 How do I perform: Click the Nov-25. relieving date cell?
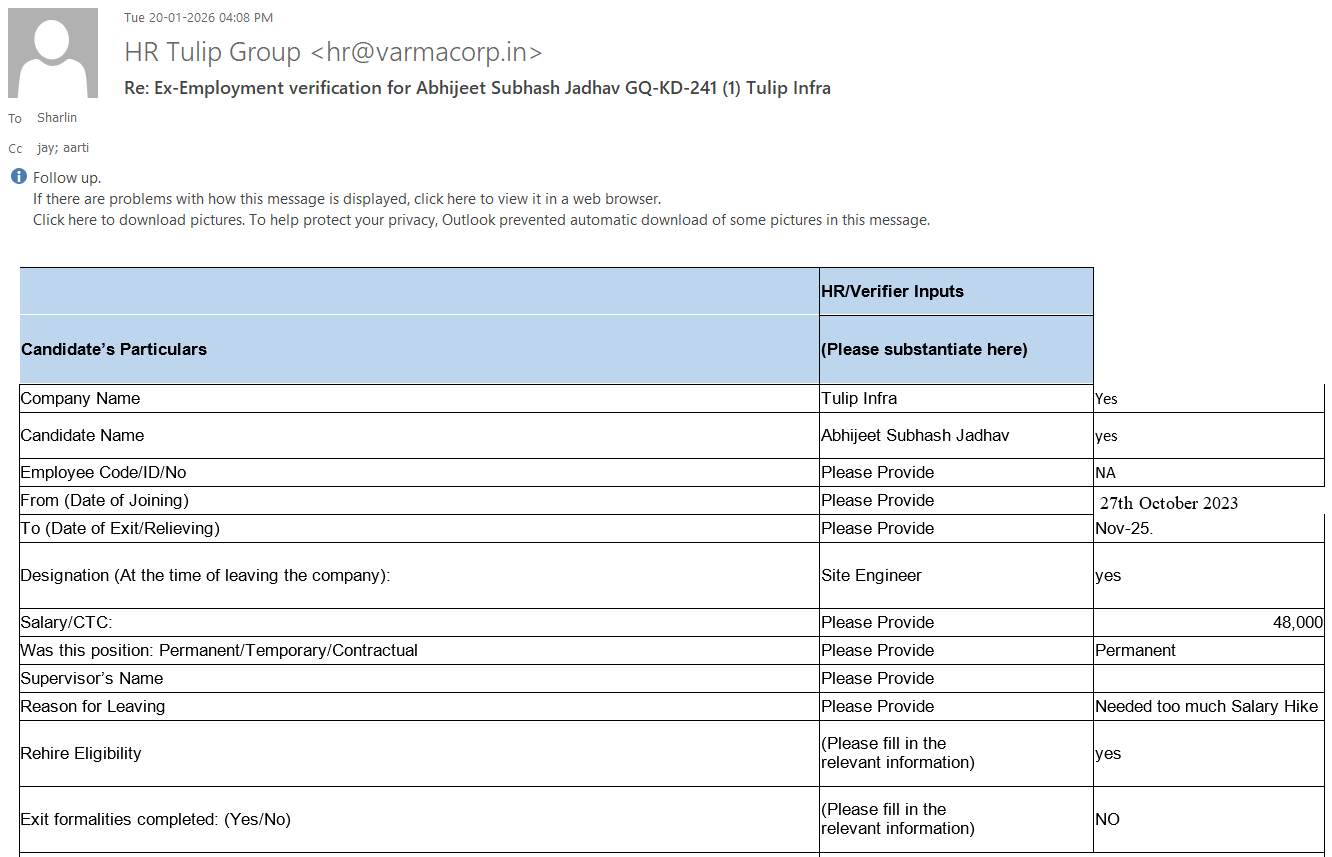click(x=1123, y=528)
